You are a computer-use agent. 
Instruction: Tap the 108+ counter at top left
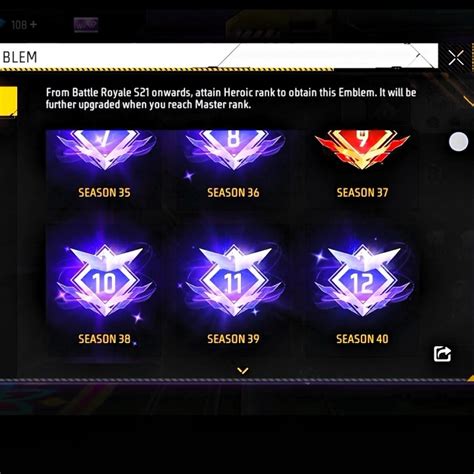(x=23, y=25)
